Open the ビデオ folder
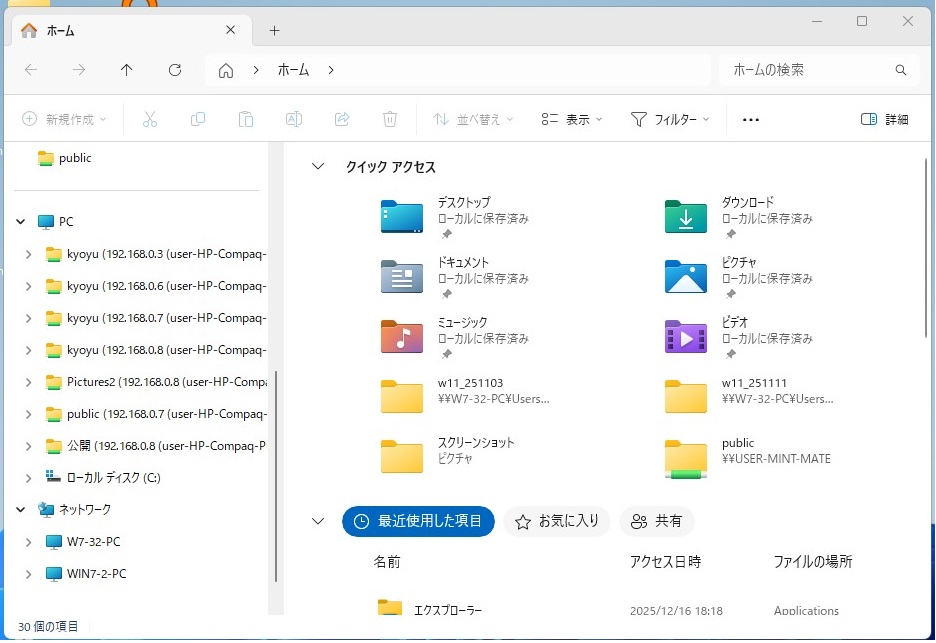This screenshot has width=936, height=643. pyautogui.click(x=686, y=337)
